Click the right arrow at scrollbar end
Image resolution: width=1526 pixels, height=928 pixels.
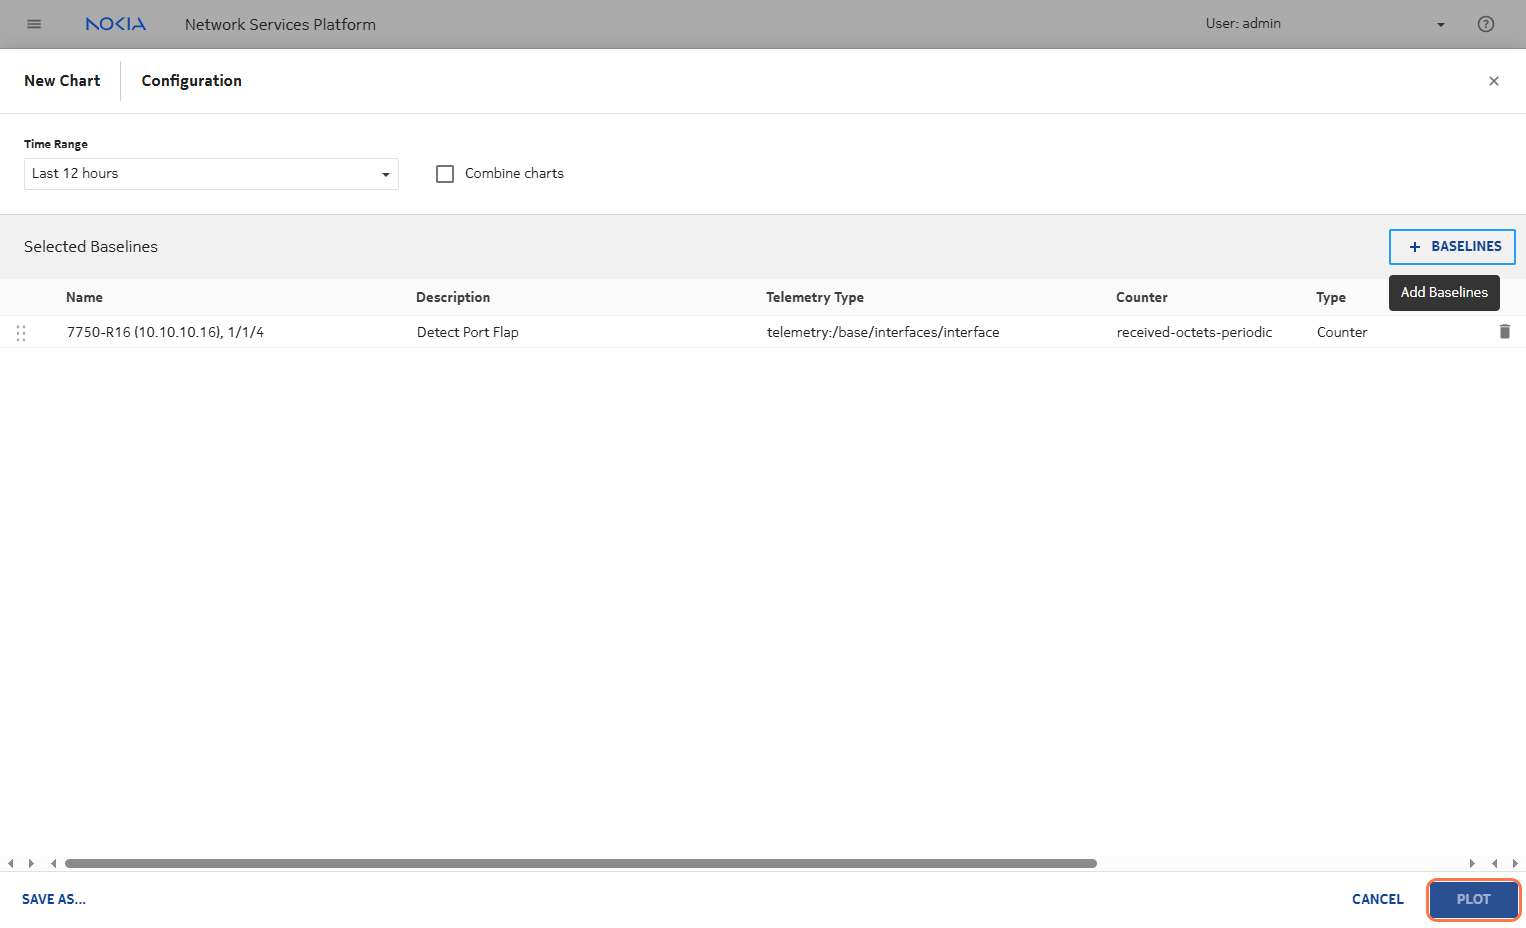tap(1514, 863)
